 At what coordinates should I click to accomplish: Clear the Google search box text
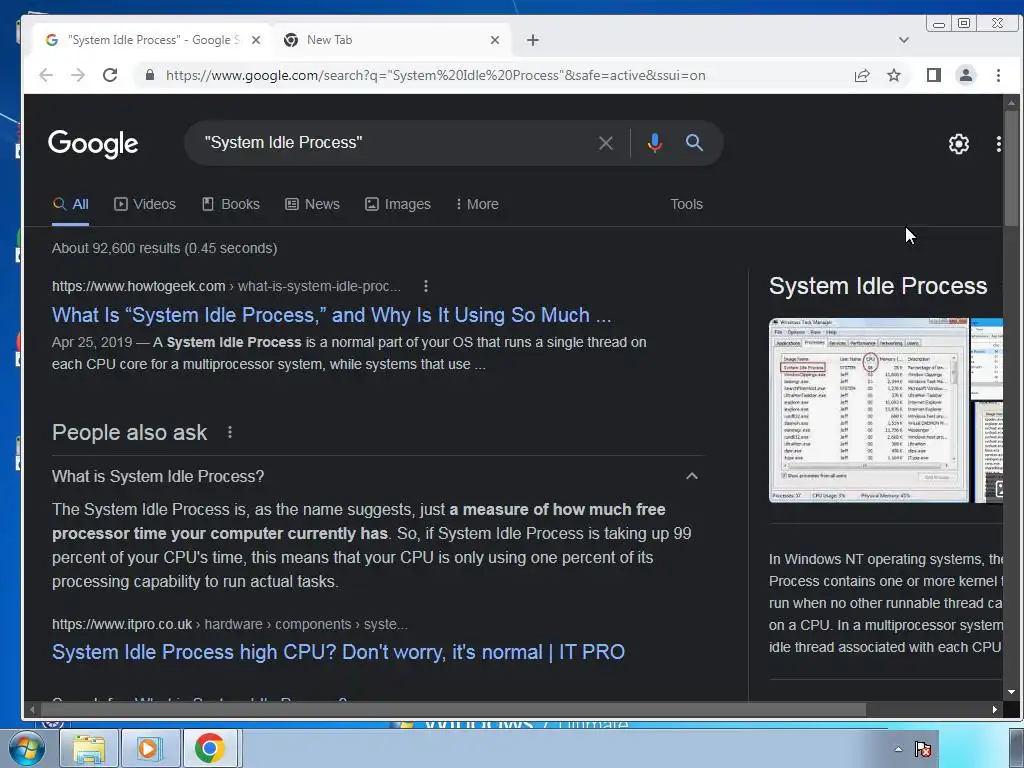pos(606,143)
